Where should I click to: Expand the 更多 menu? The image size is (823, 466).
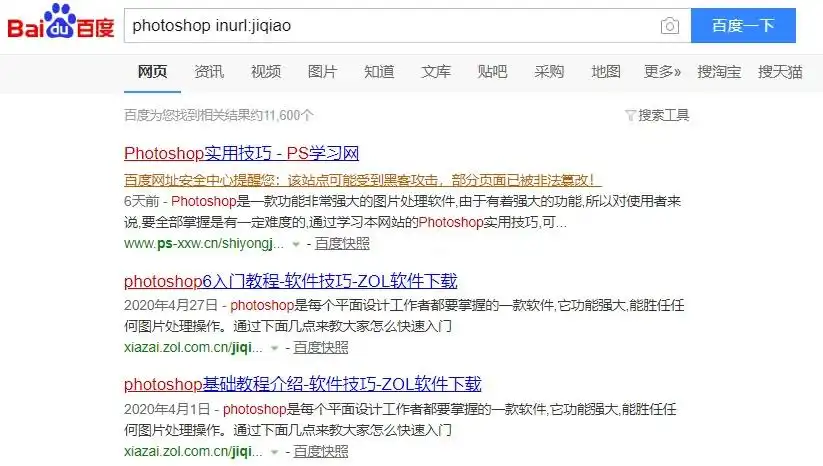662,72
